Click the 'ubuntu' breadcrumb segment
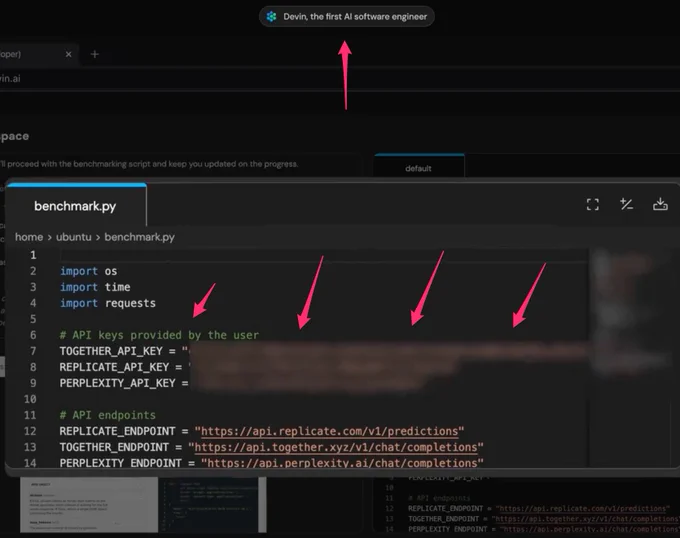680x538 pixels. coord(74,237)
